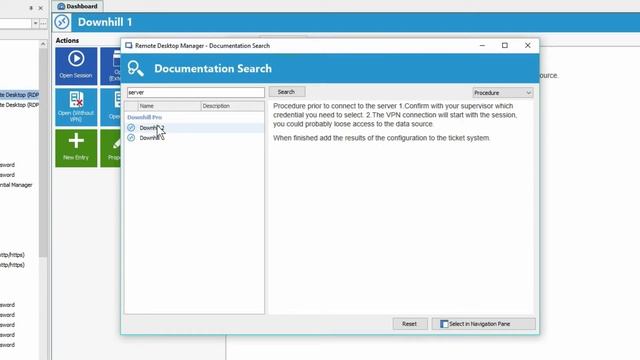Close the Documentation Search dialog

528,45
